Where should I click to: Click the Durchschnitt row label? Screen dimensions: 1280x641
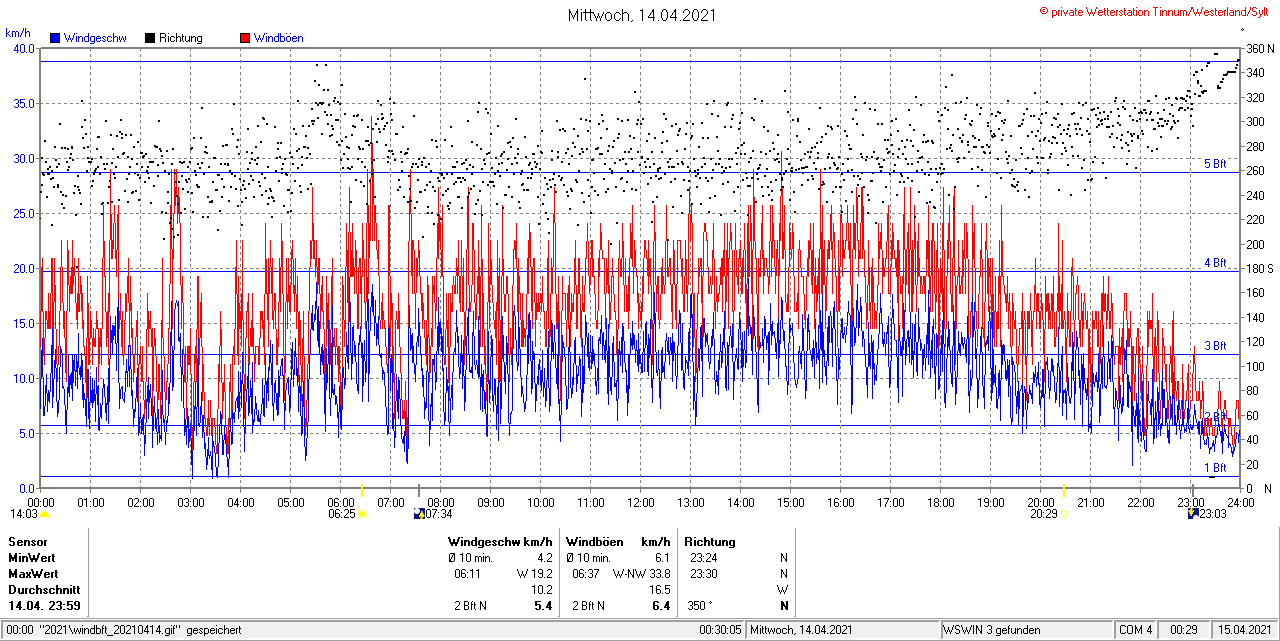point(42,589)
